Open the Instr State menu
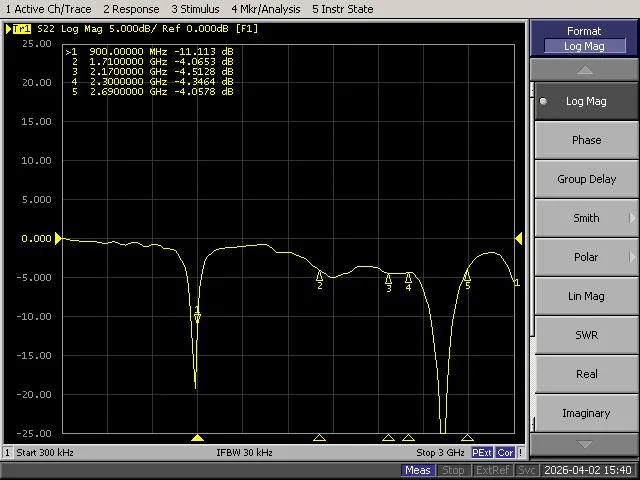Image resolution: width=640 pixels, height=480 pixels. (342, 9)
